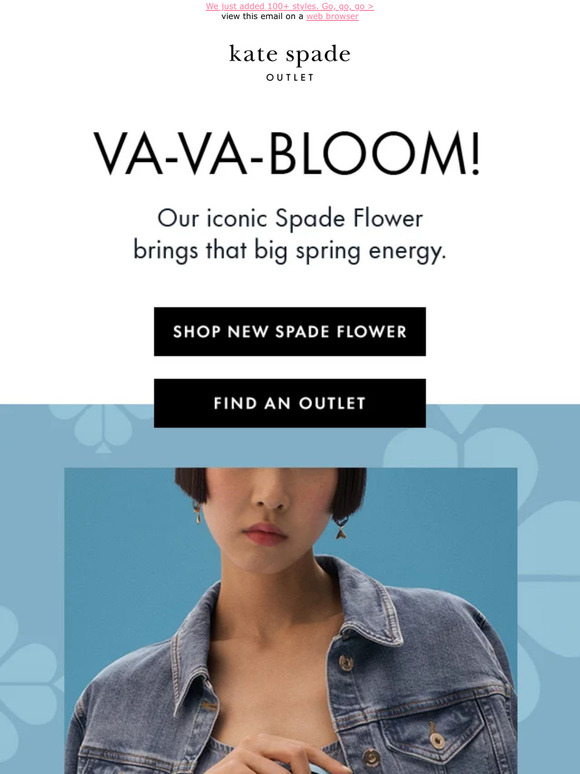Viewport: 580px width, 774px height.
Task: Open the 'We just added 100+ styles' link
Action: (x=290, y=6)
